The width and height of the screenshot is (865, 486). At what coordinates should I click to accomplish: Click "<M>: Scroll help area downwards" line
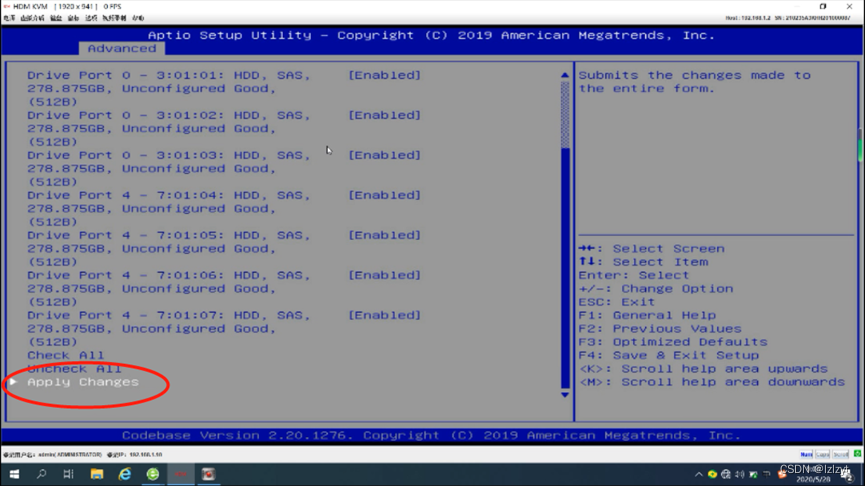(x=712, y=382)
